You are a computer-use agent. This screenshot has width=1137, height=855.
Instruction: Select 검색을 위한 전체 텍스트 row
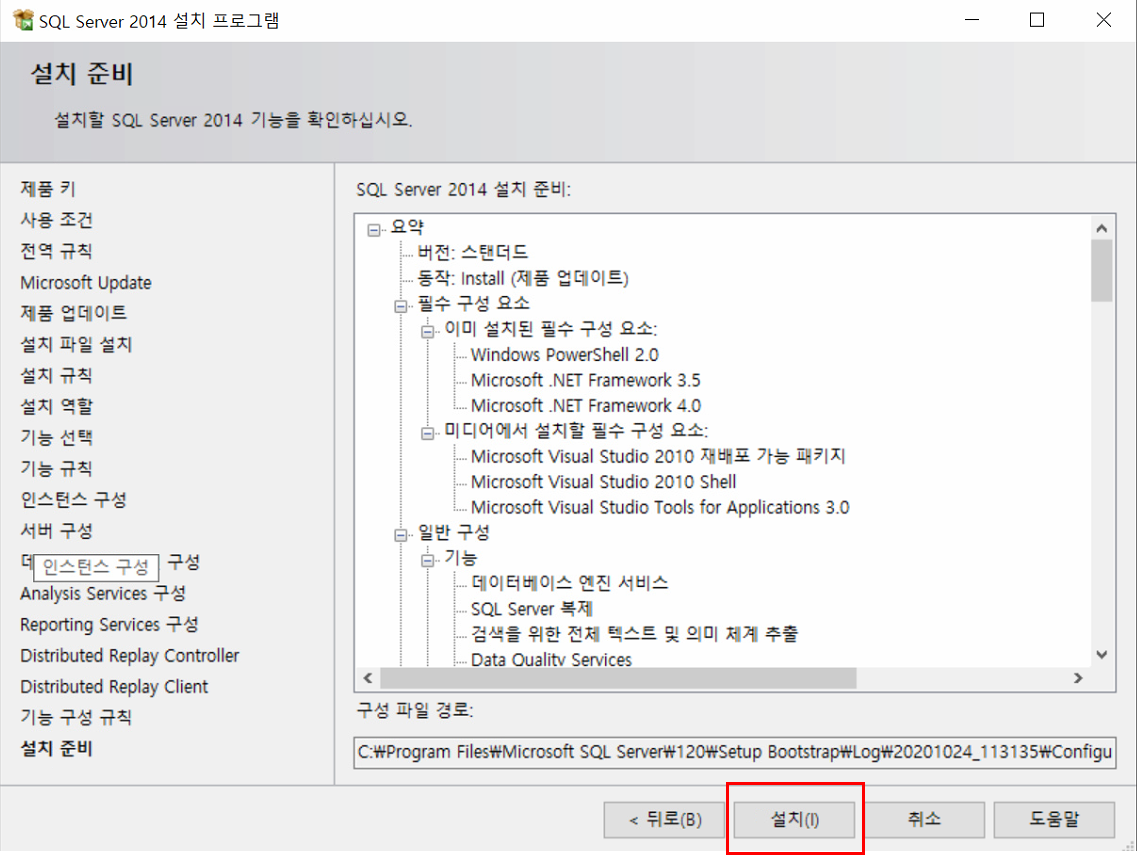coord(634,634)
